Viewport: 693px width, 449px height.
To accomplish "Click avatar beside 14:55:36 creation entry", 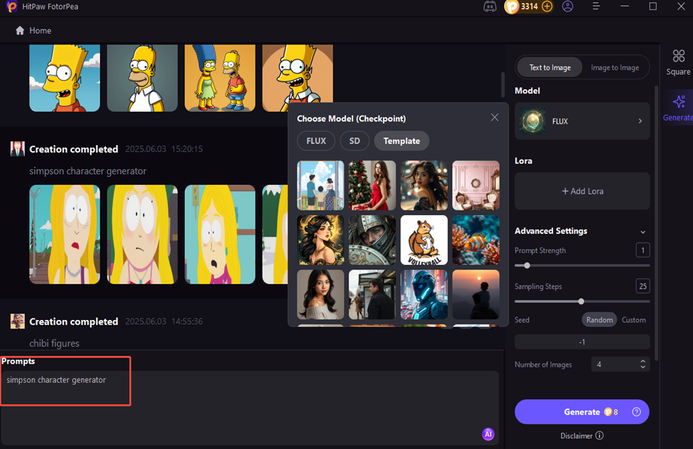I will tap(18, 321).
